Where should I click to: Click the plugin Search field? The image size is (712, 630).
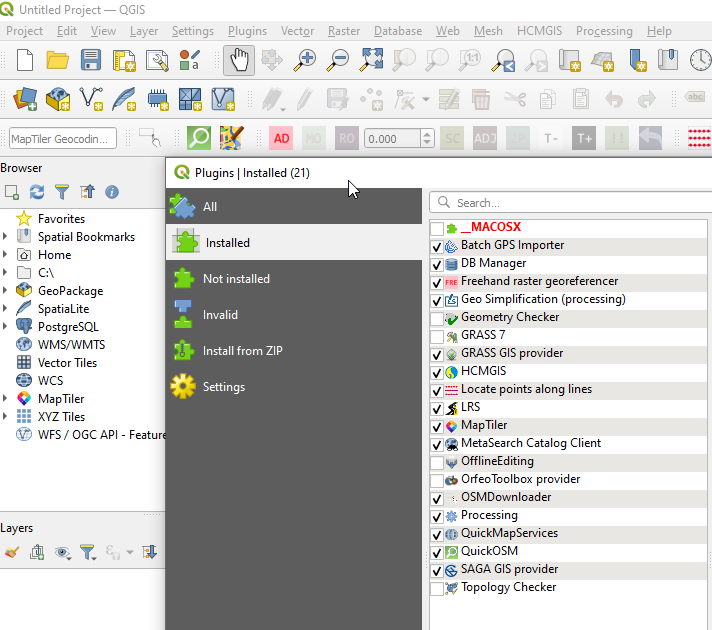pyautogui.click(x=572, y=203)
